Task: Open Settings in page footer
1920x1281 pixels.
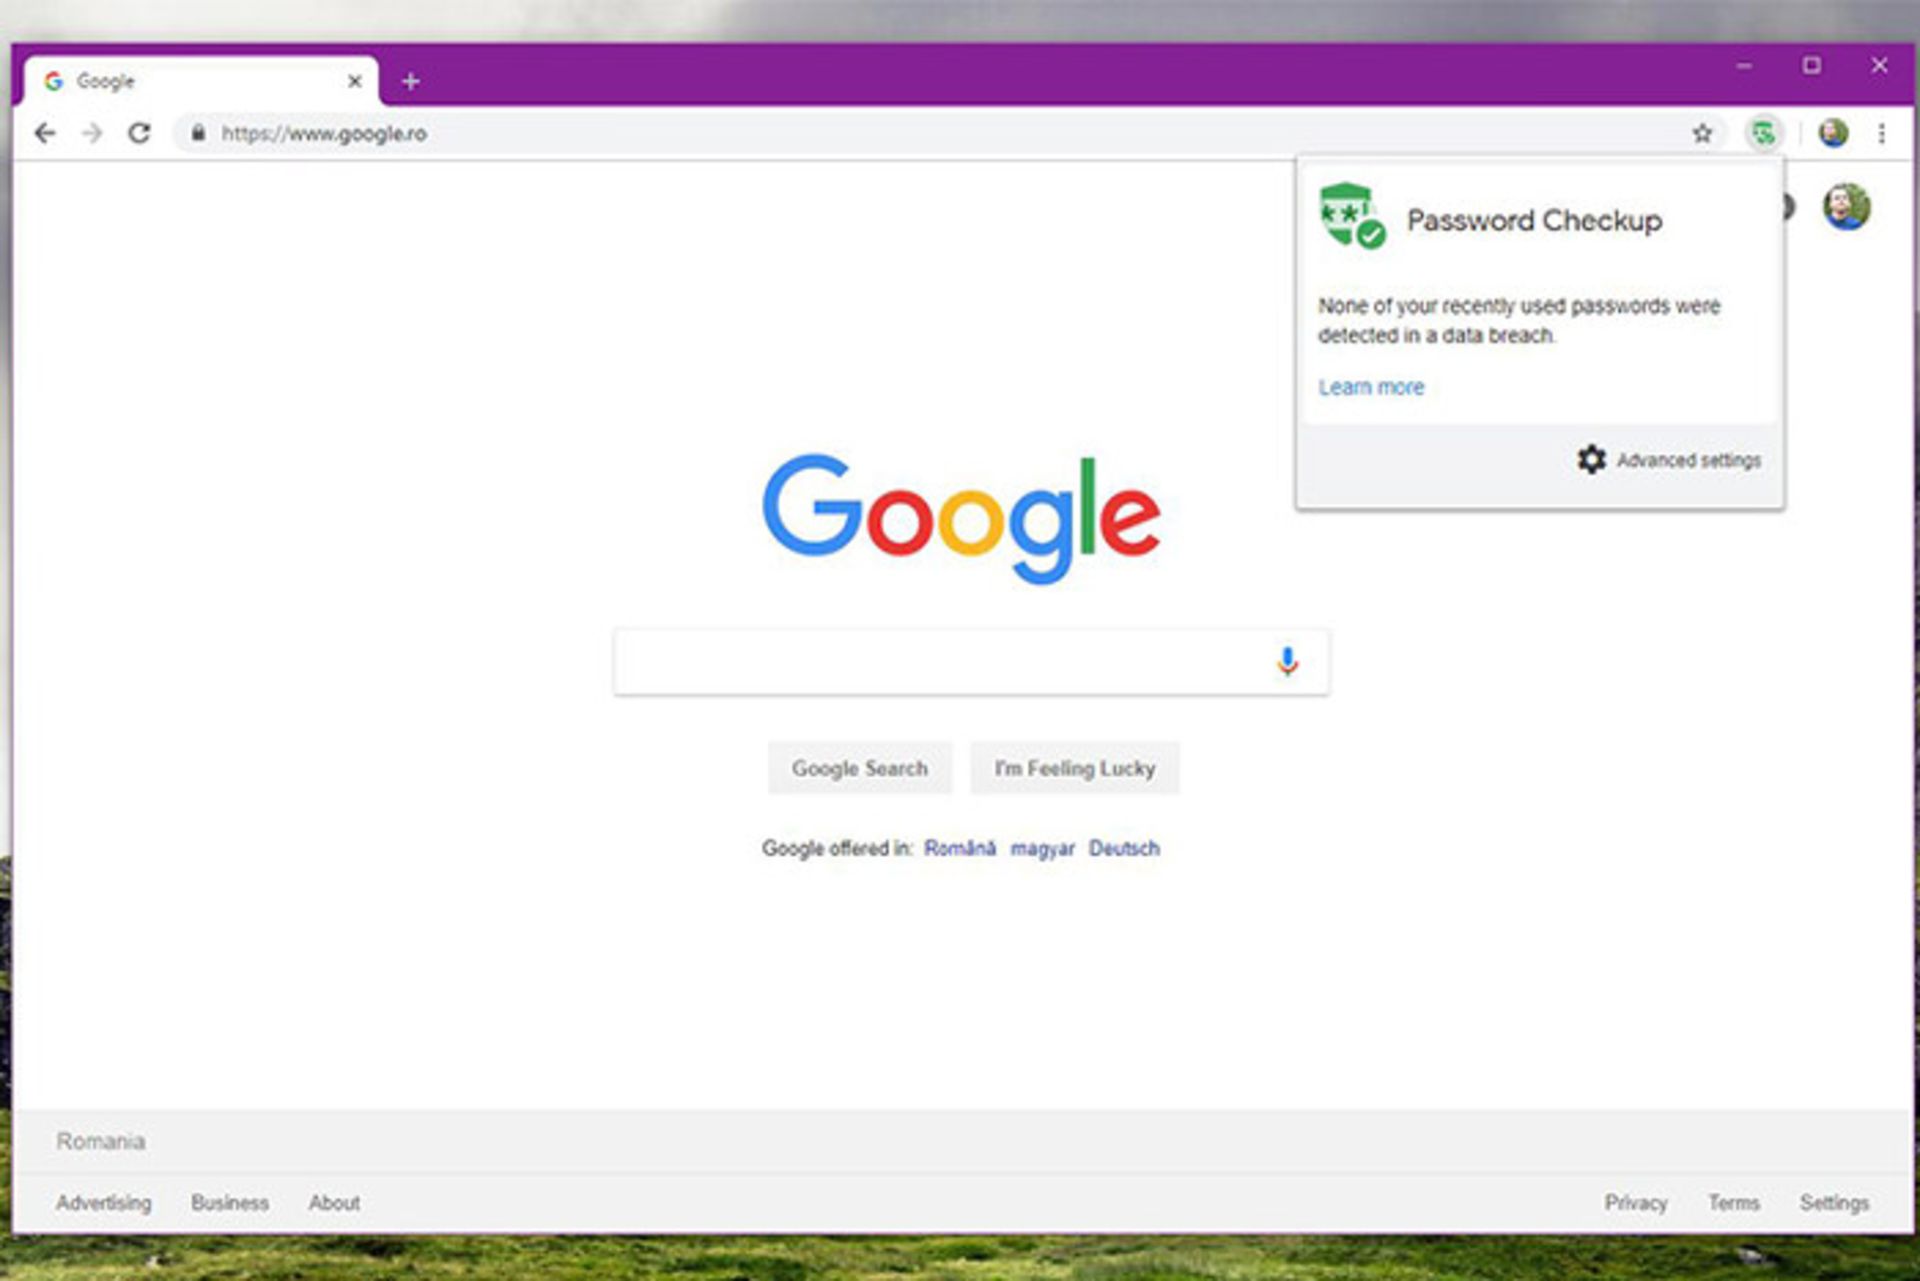Action: 1833,1202
